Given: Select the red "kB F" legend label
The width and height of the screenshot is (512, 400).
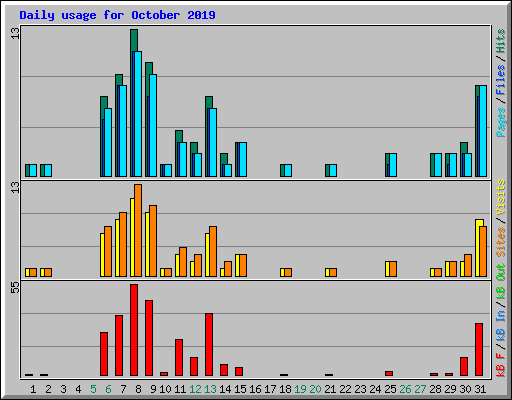Looking at the screenshot, I should coord(501,365).
